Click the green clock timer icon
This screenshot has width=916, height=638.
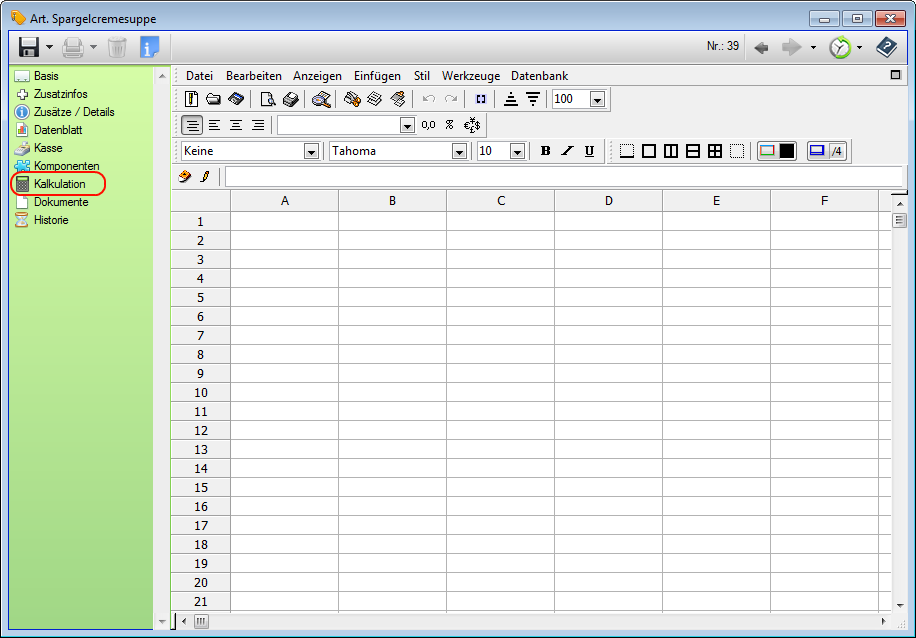pos(839,47)
